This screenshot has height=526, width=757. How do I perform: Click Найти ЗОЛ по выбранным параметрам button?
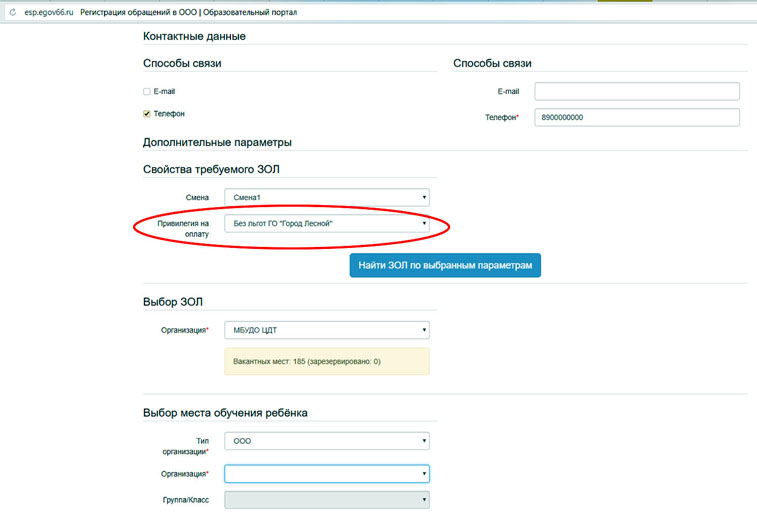pyautogui.click(x=445, y=265)
